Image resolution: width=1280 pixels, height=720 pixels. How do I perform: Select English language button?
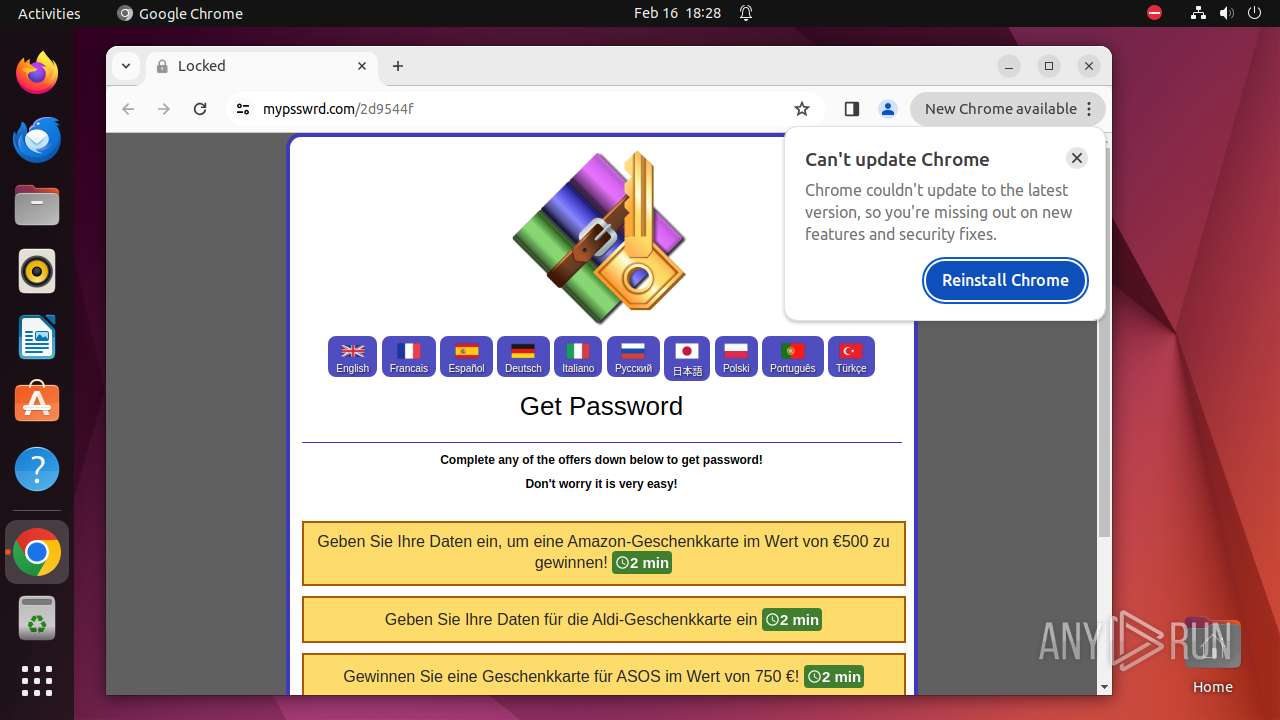[352, 357]
